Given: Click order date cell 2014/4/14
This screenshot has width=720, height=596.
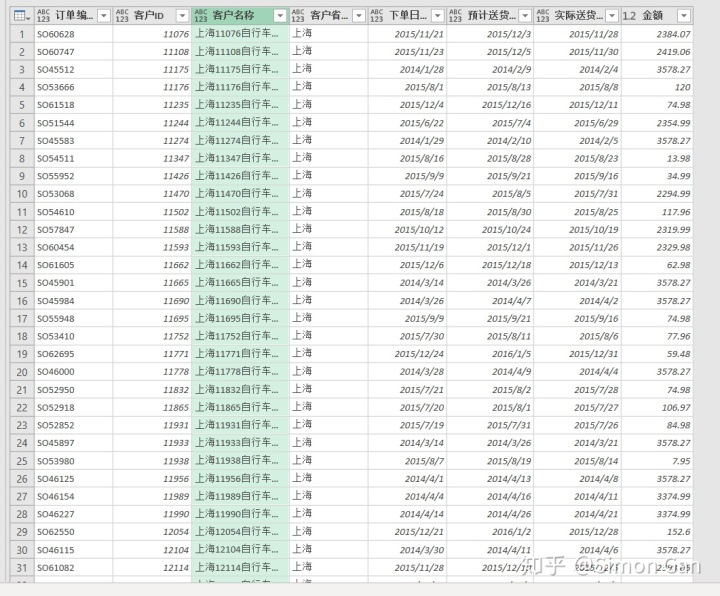Looking at the screenshot, I should (407, 514).
